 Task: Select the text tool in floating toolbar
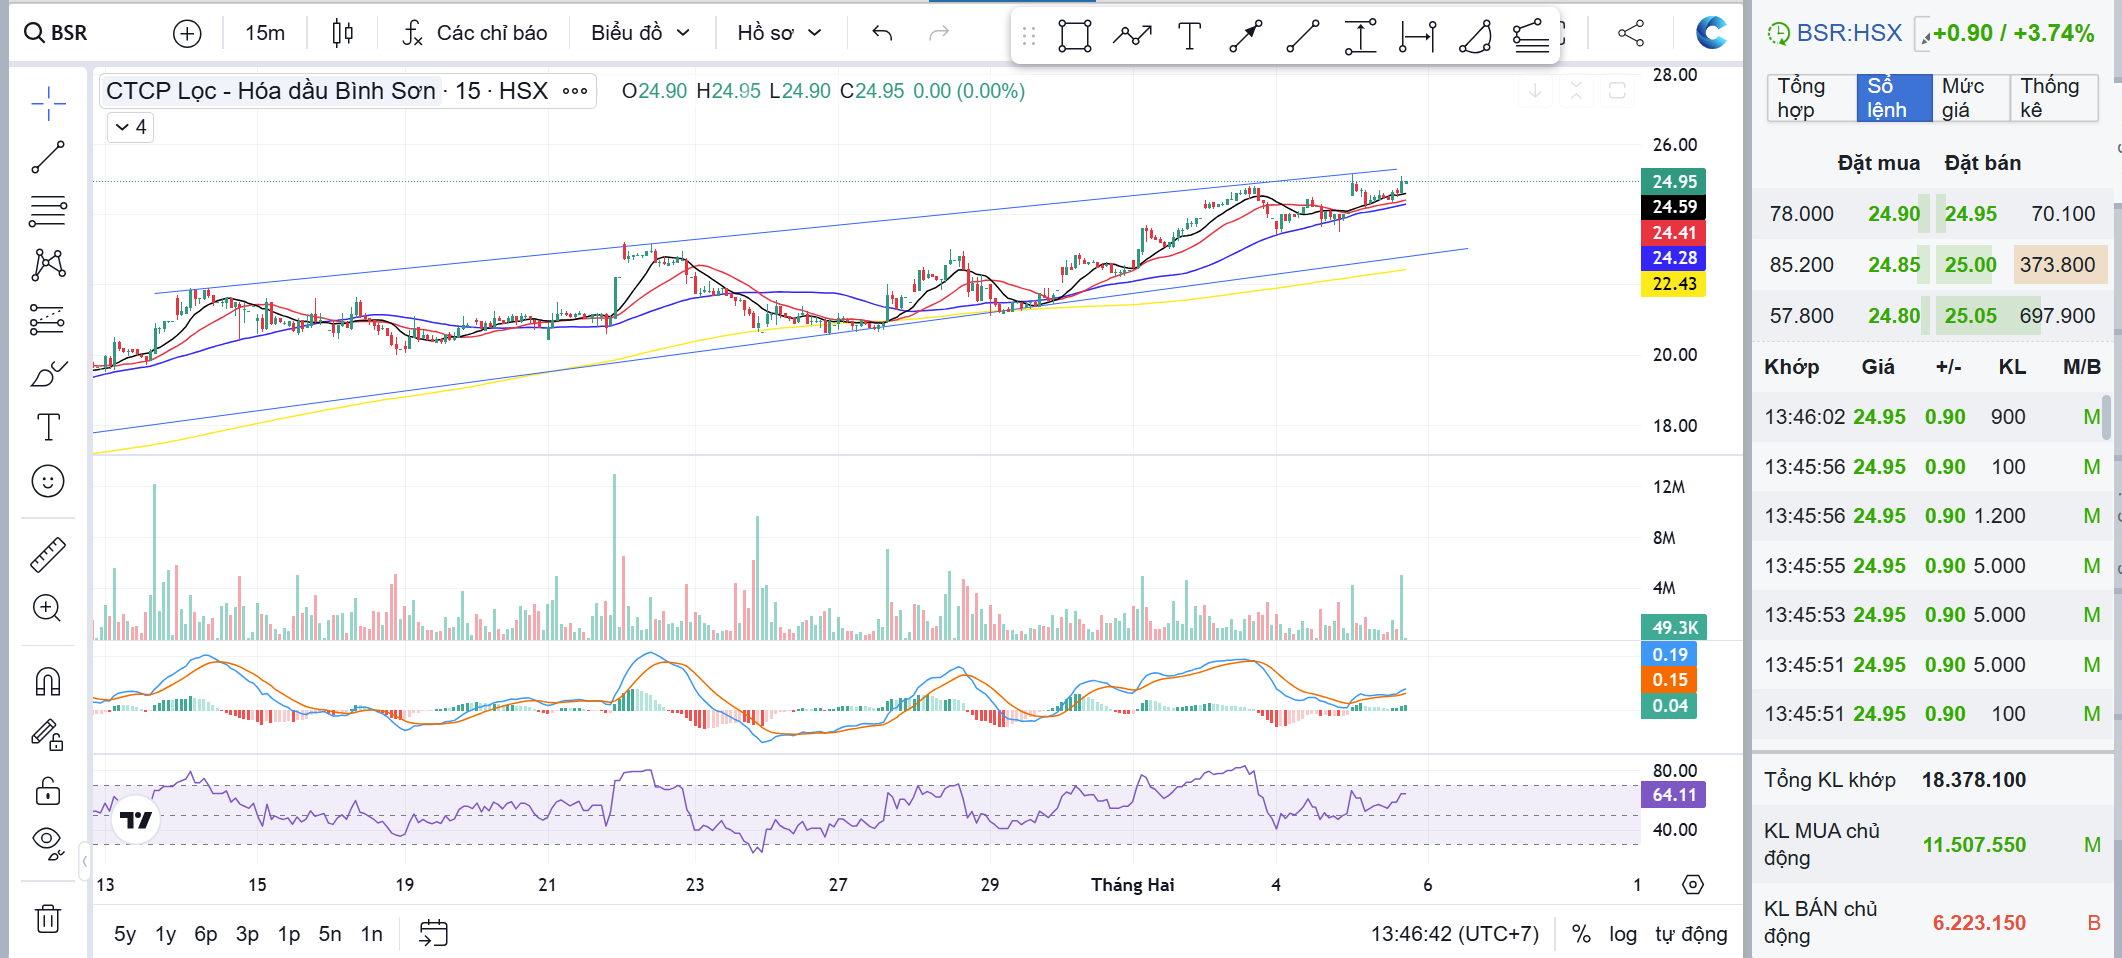[x=1189, y=36]
